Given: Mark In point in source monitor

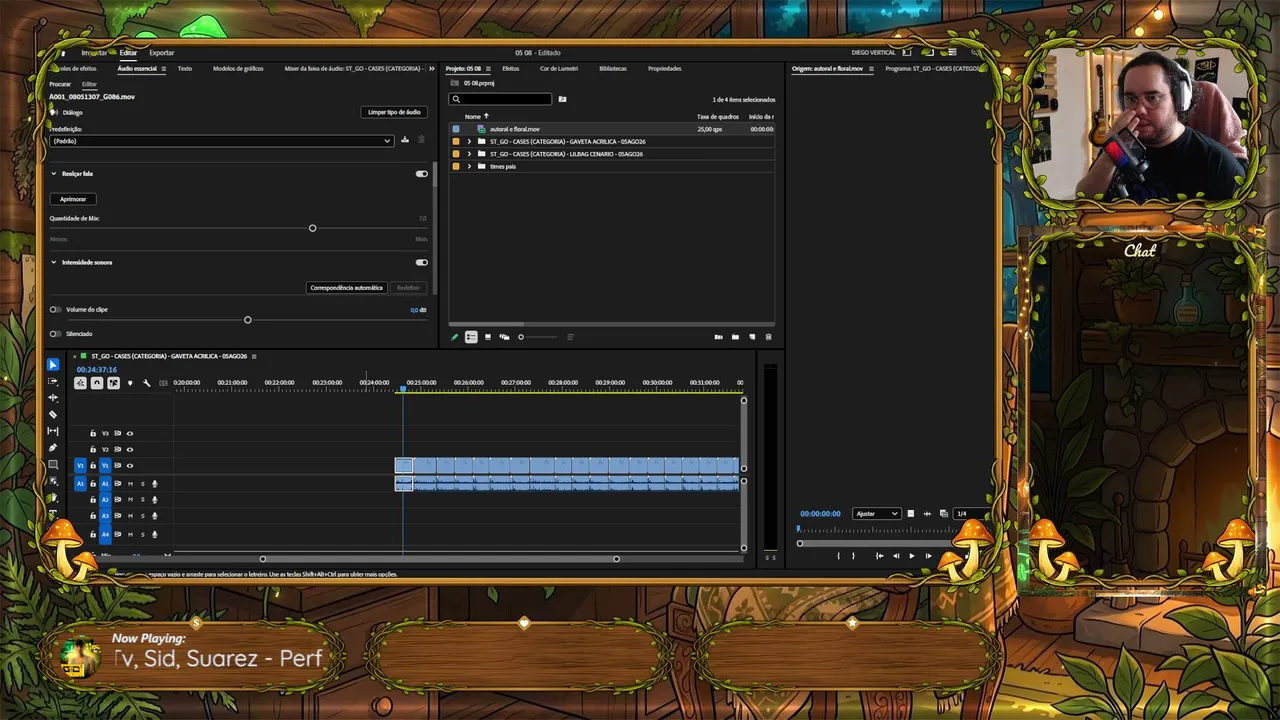Looking at the screenshot, I should [x=838, y=556].
